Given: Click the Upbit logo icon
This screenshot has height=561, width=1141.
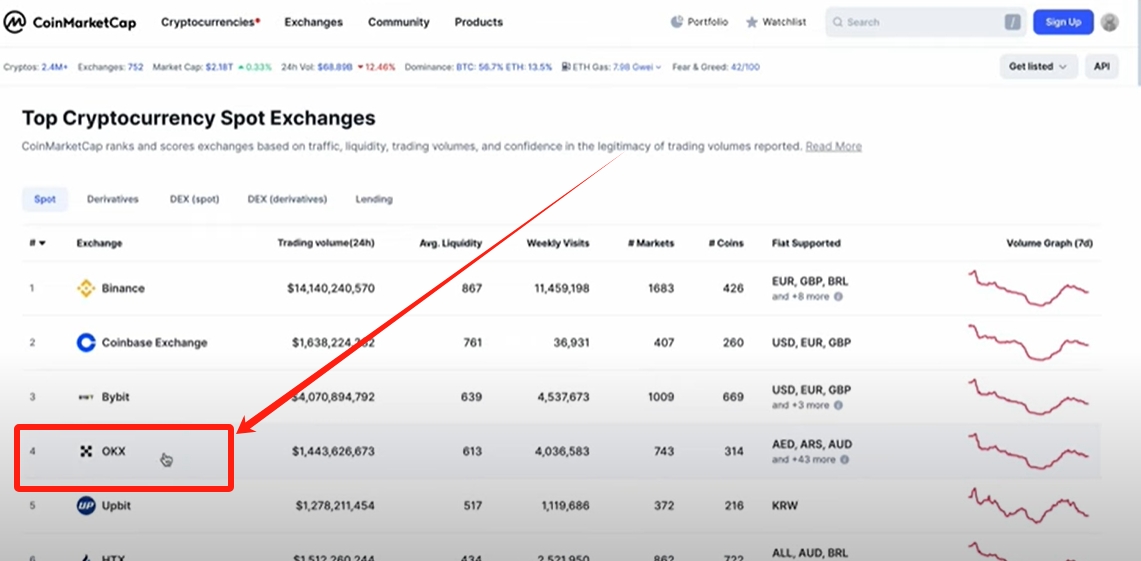Looking at the screenshot, I should tap(86, 505).
